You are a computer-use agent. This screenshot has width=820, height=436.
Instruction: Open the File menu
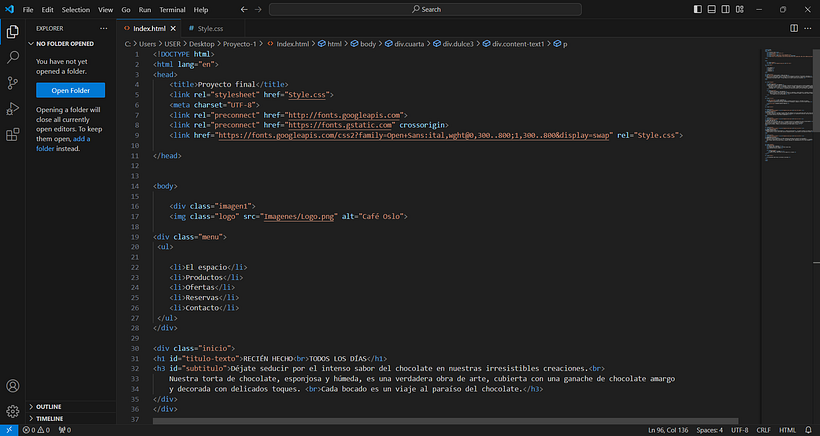point(28,9)
